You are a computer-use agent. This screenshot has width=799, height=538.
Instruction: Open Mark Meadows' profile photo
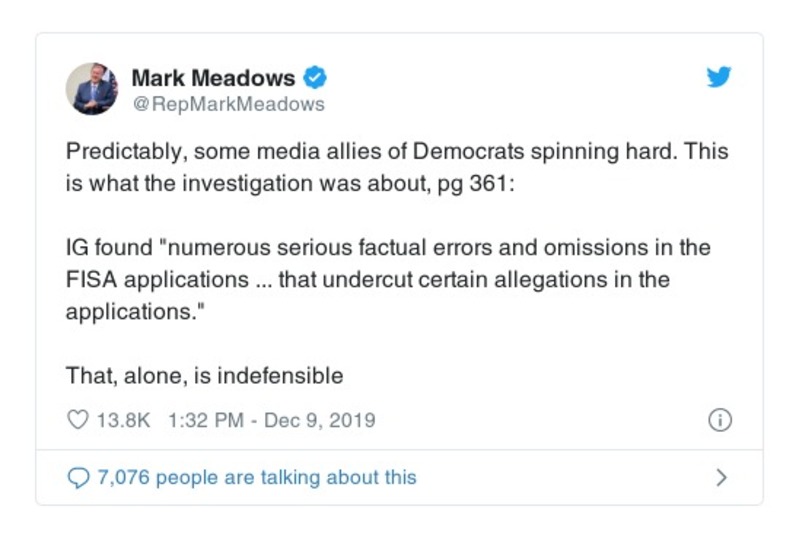92,89
